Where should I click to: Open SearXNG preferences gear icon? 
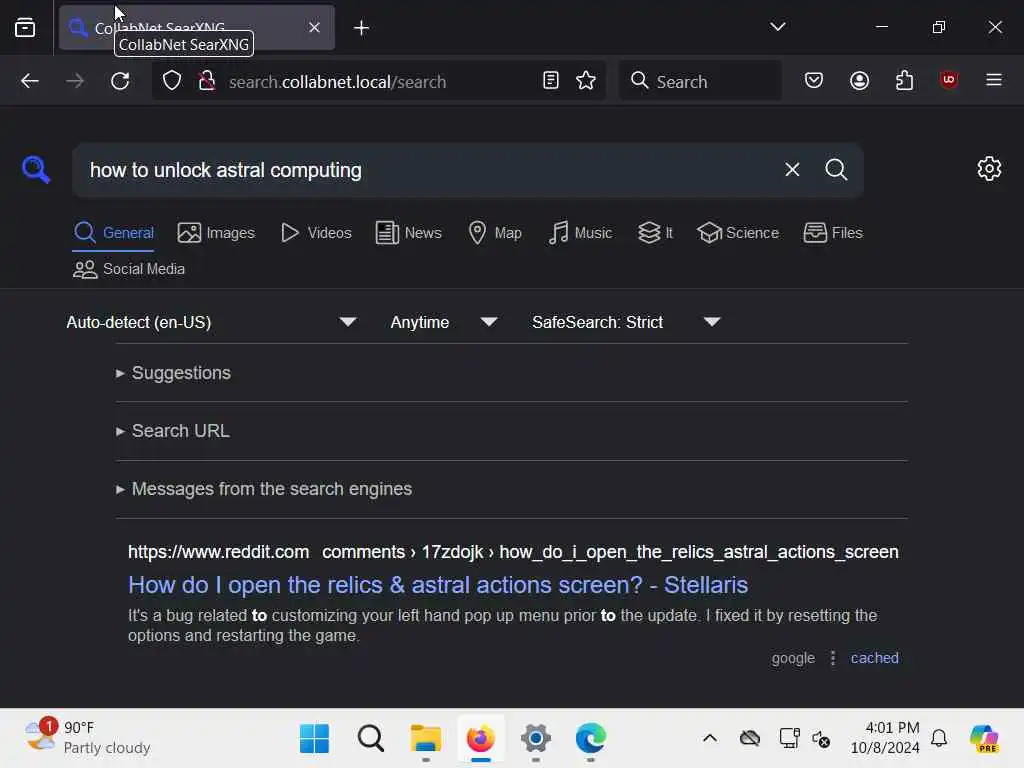click(989, 168)
